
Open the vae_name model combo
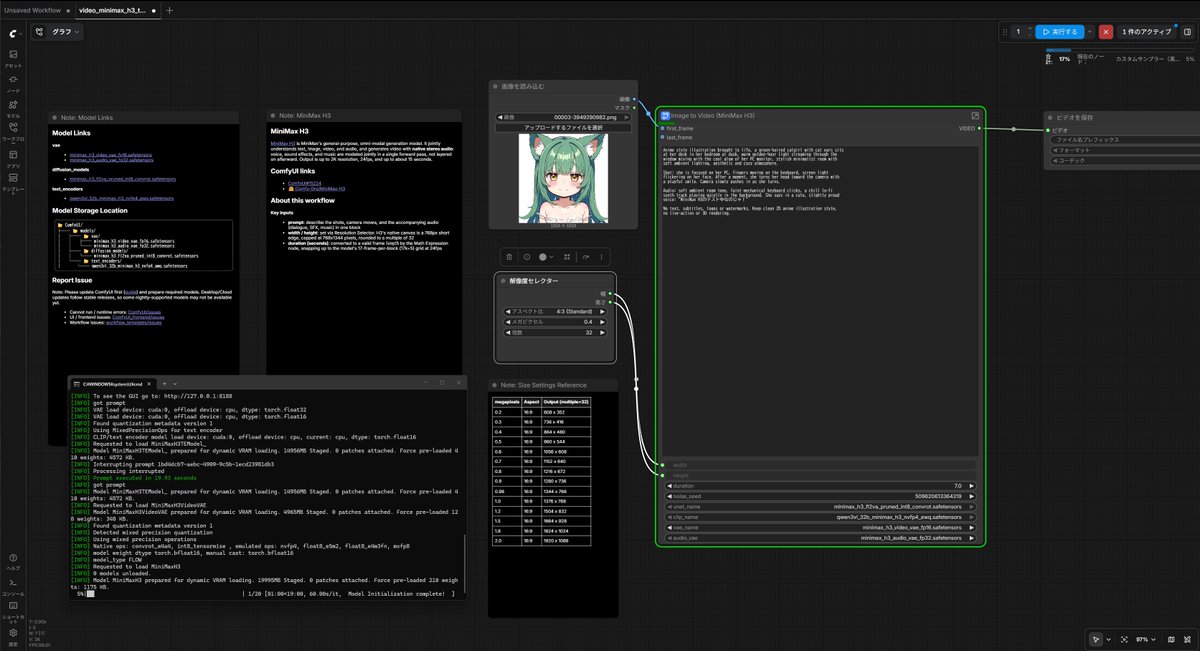tap(821, 527)
